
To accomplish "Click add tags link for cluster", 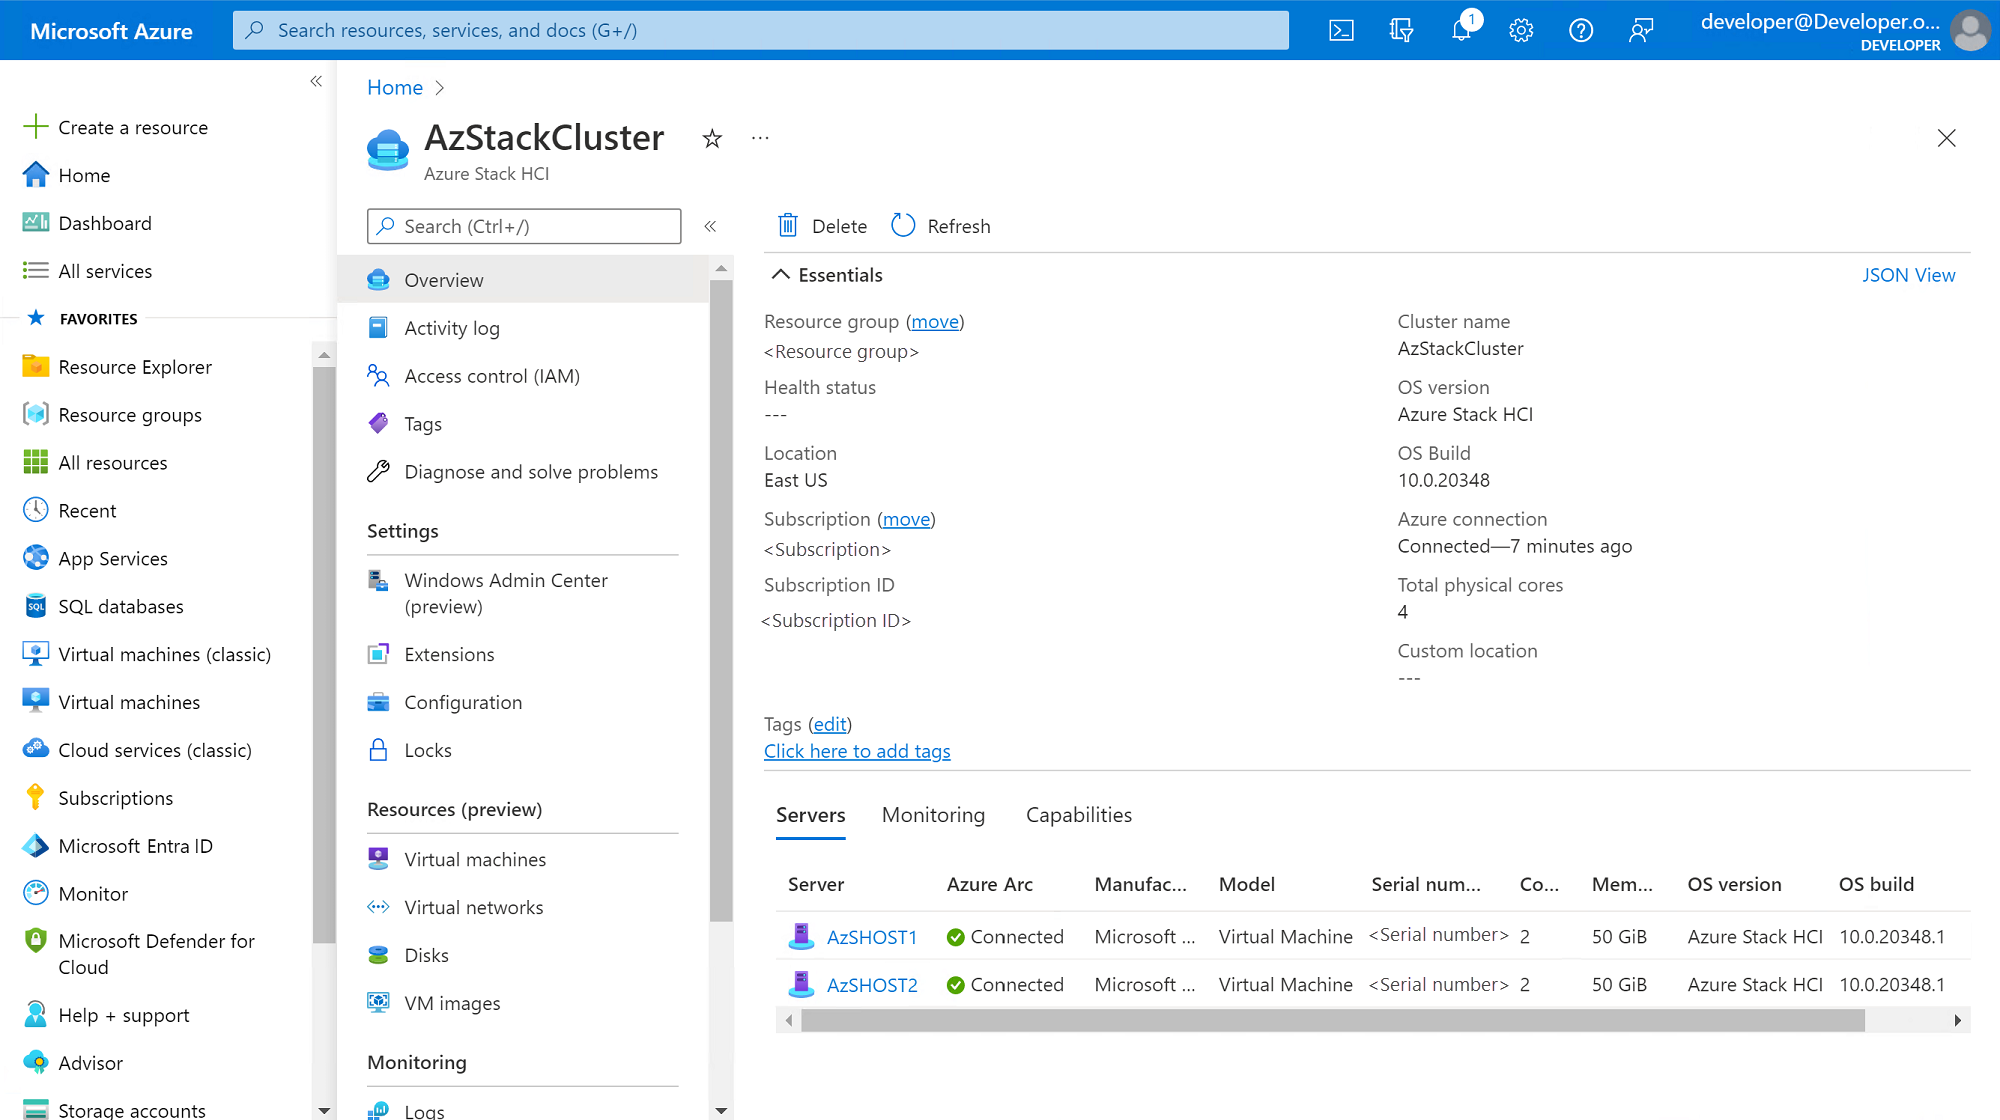I will 856,750.
